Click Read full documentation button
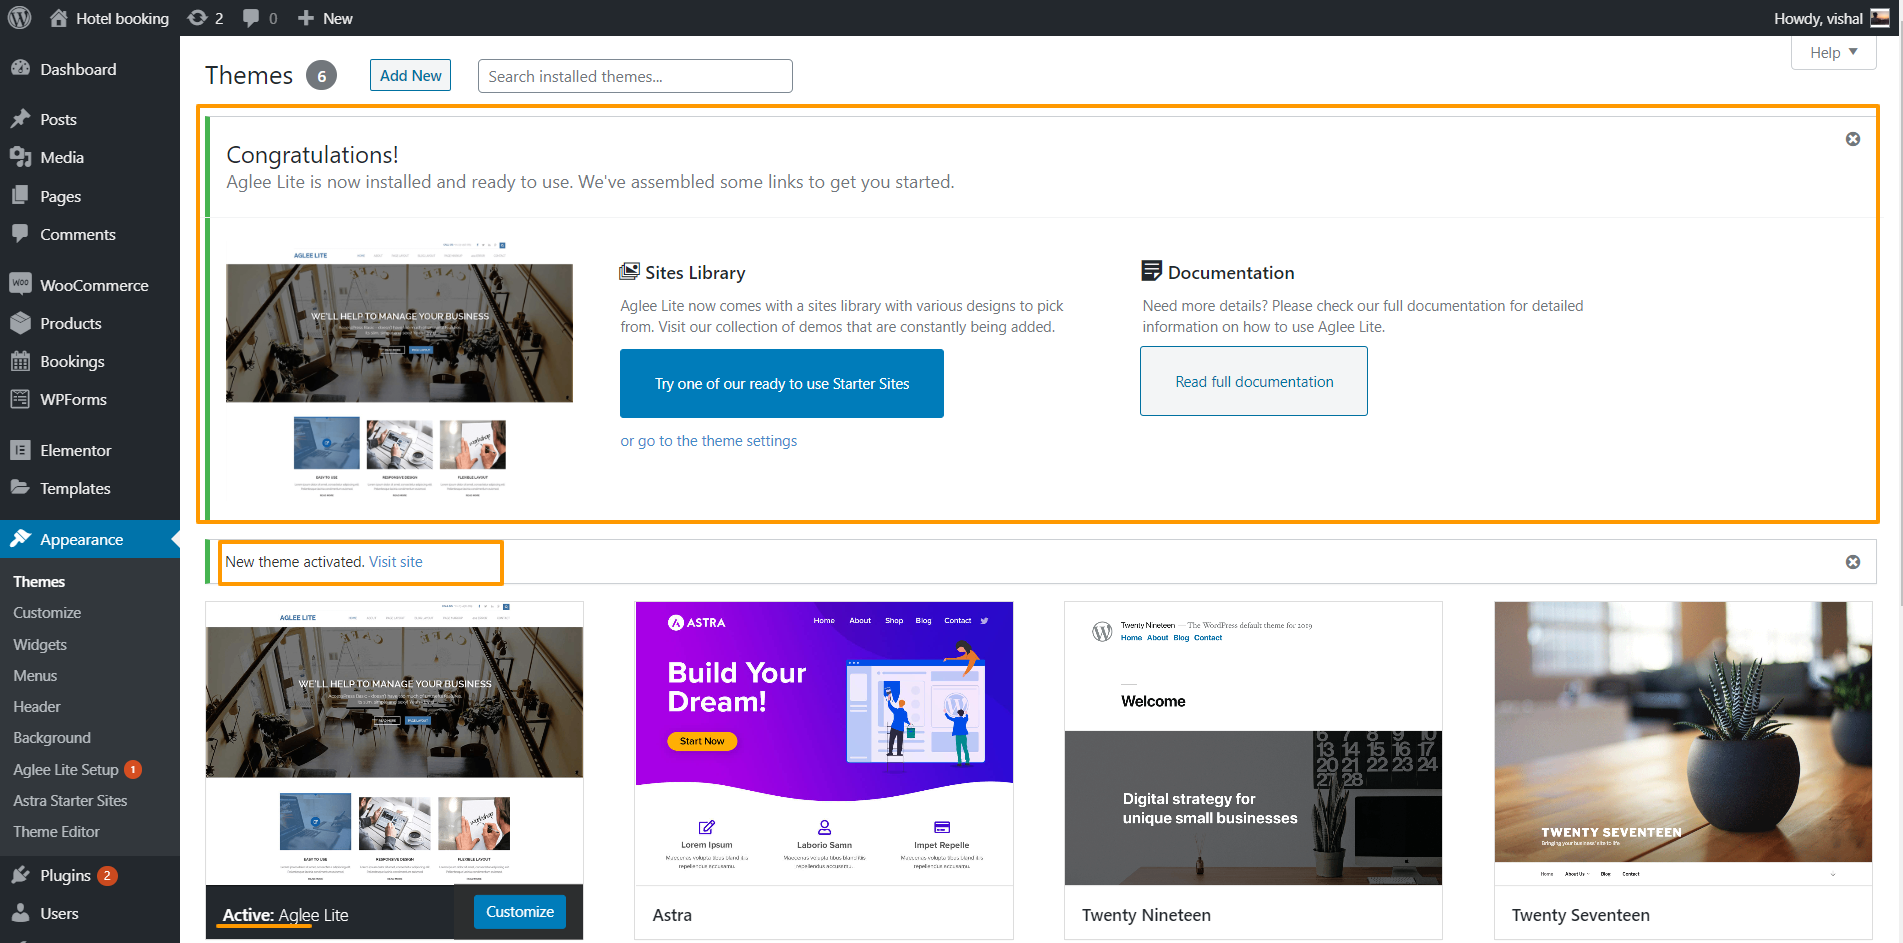 click(1254, 381)
